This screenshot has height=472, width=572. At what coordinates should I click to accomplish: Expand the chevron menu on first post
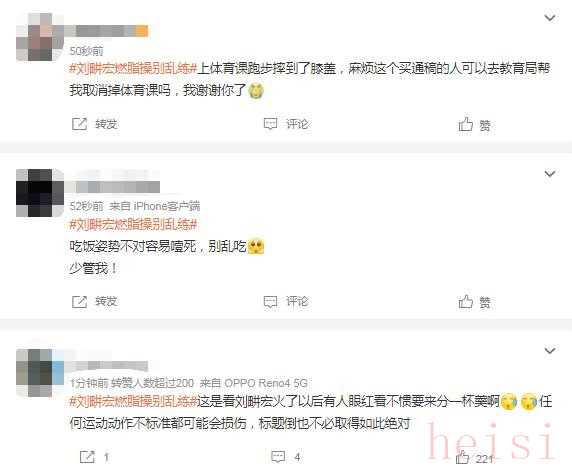pos(550,18)
